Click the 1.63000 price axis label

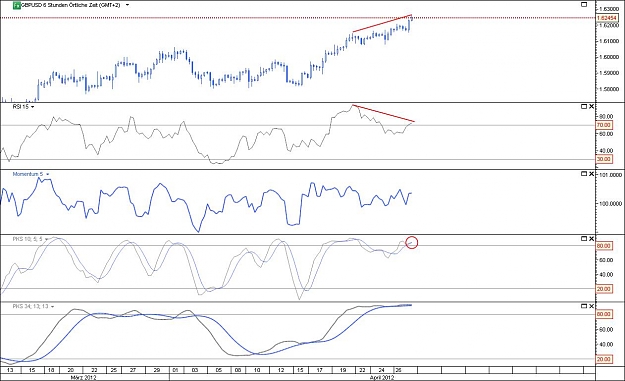(x=609, y=8)
